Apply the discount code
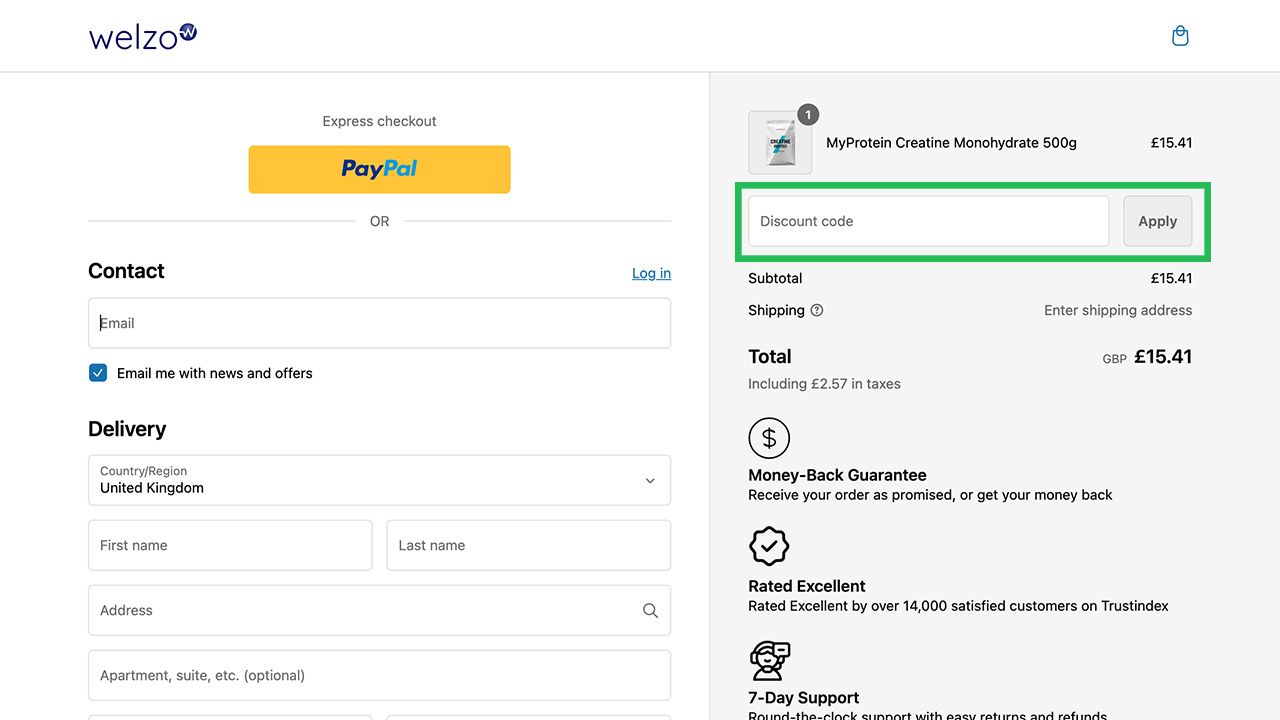 point(1157,221)
